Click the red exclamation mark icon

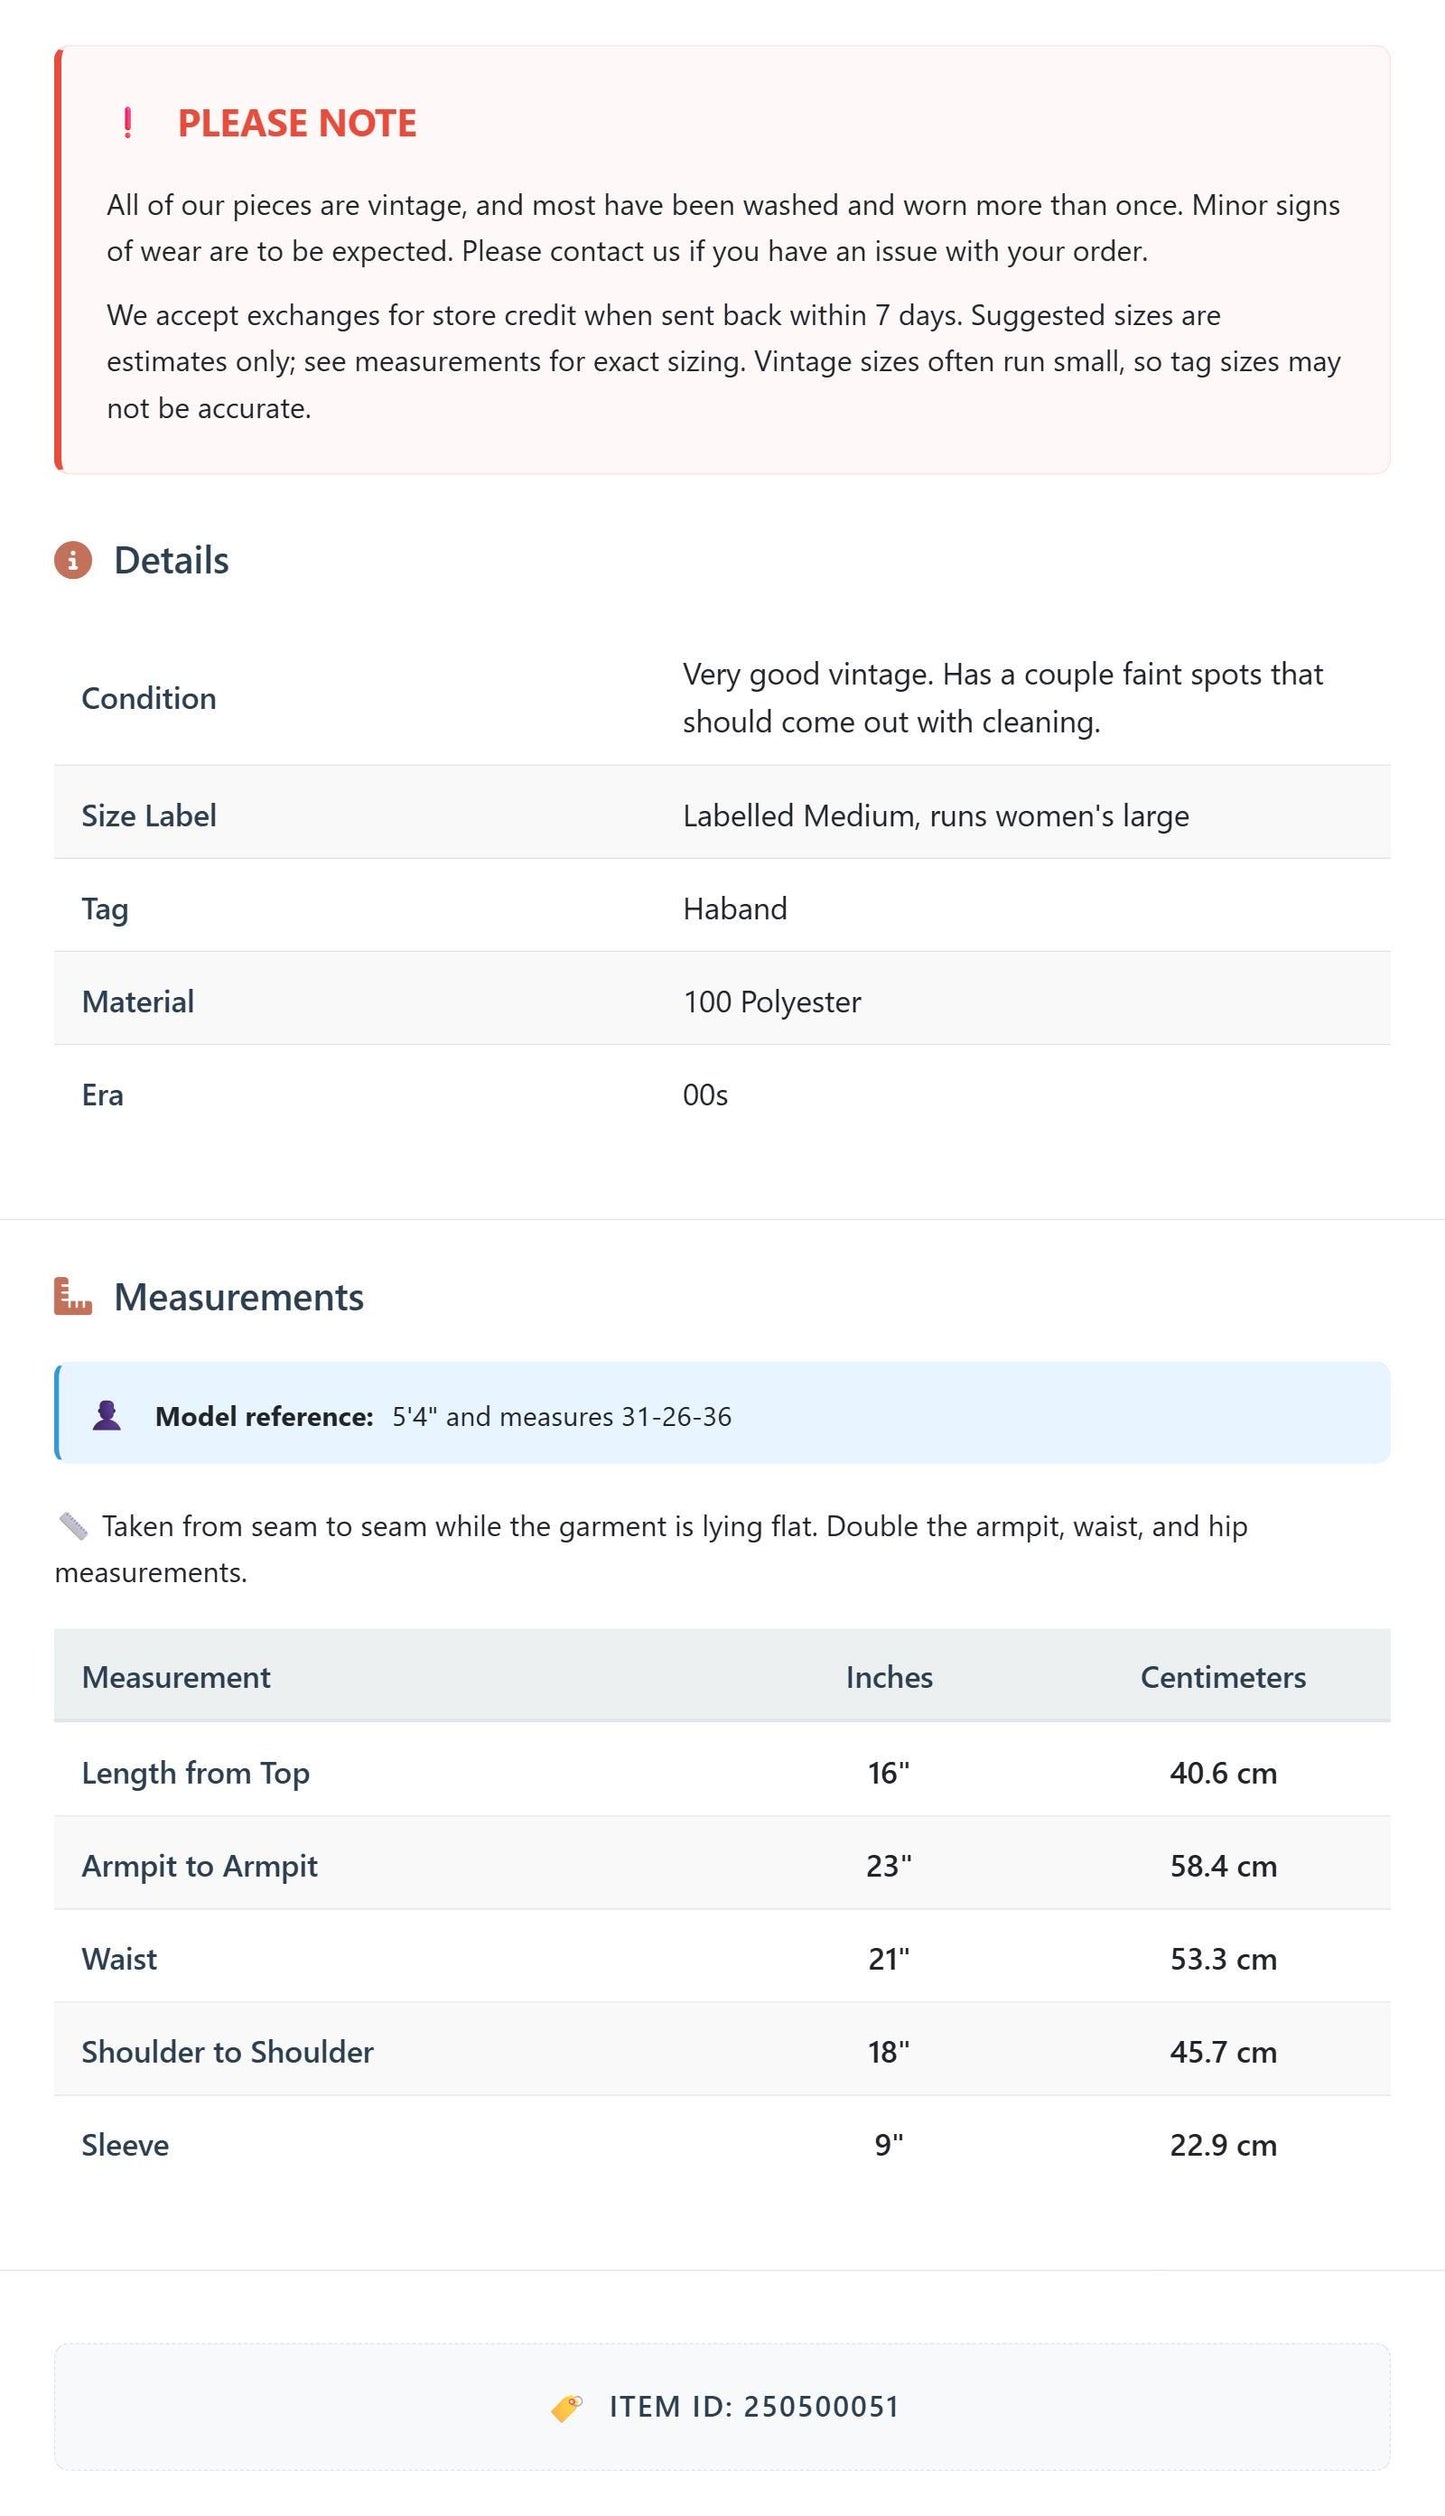coord(127,123)
